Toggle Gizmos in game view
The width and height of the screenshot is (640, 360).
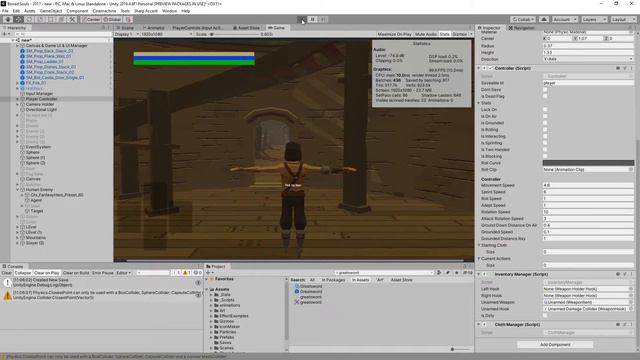point(460,34)
